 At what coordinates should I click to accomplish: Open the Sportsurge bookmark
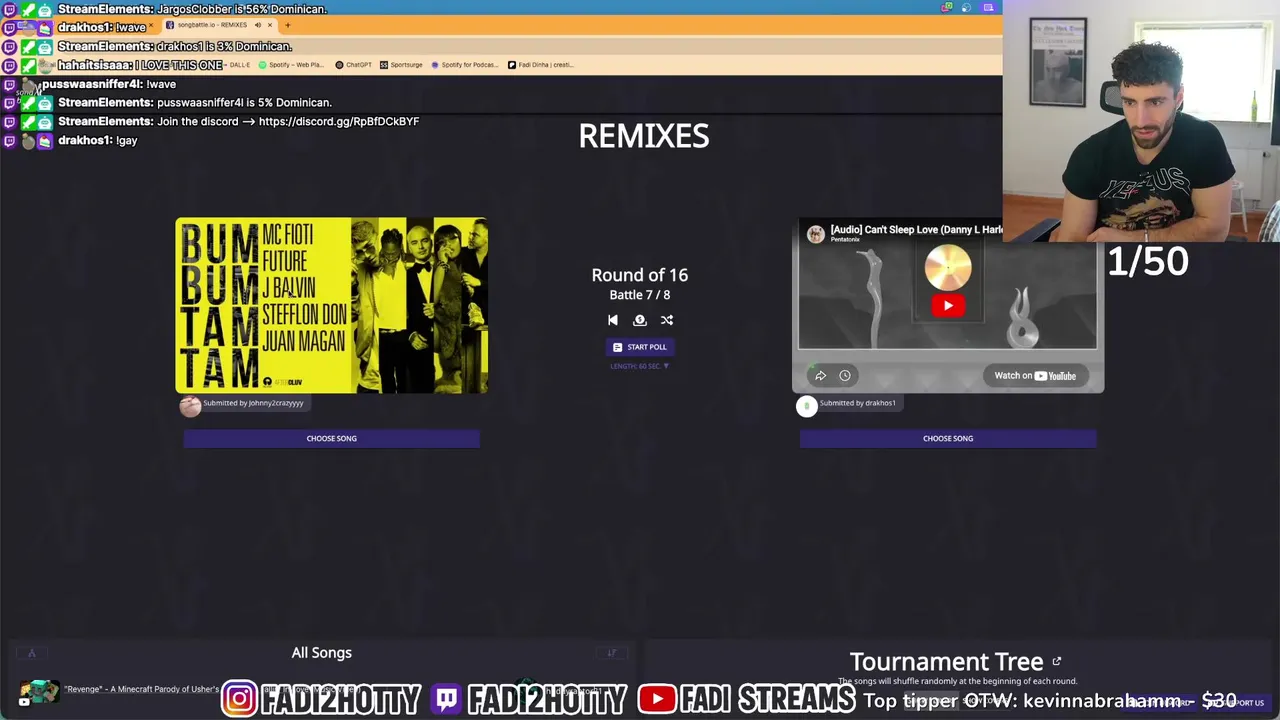tap(401, 65)
